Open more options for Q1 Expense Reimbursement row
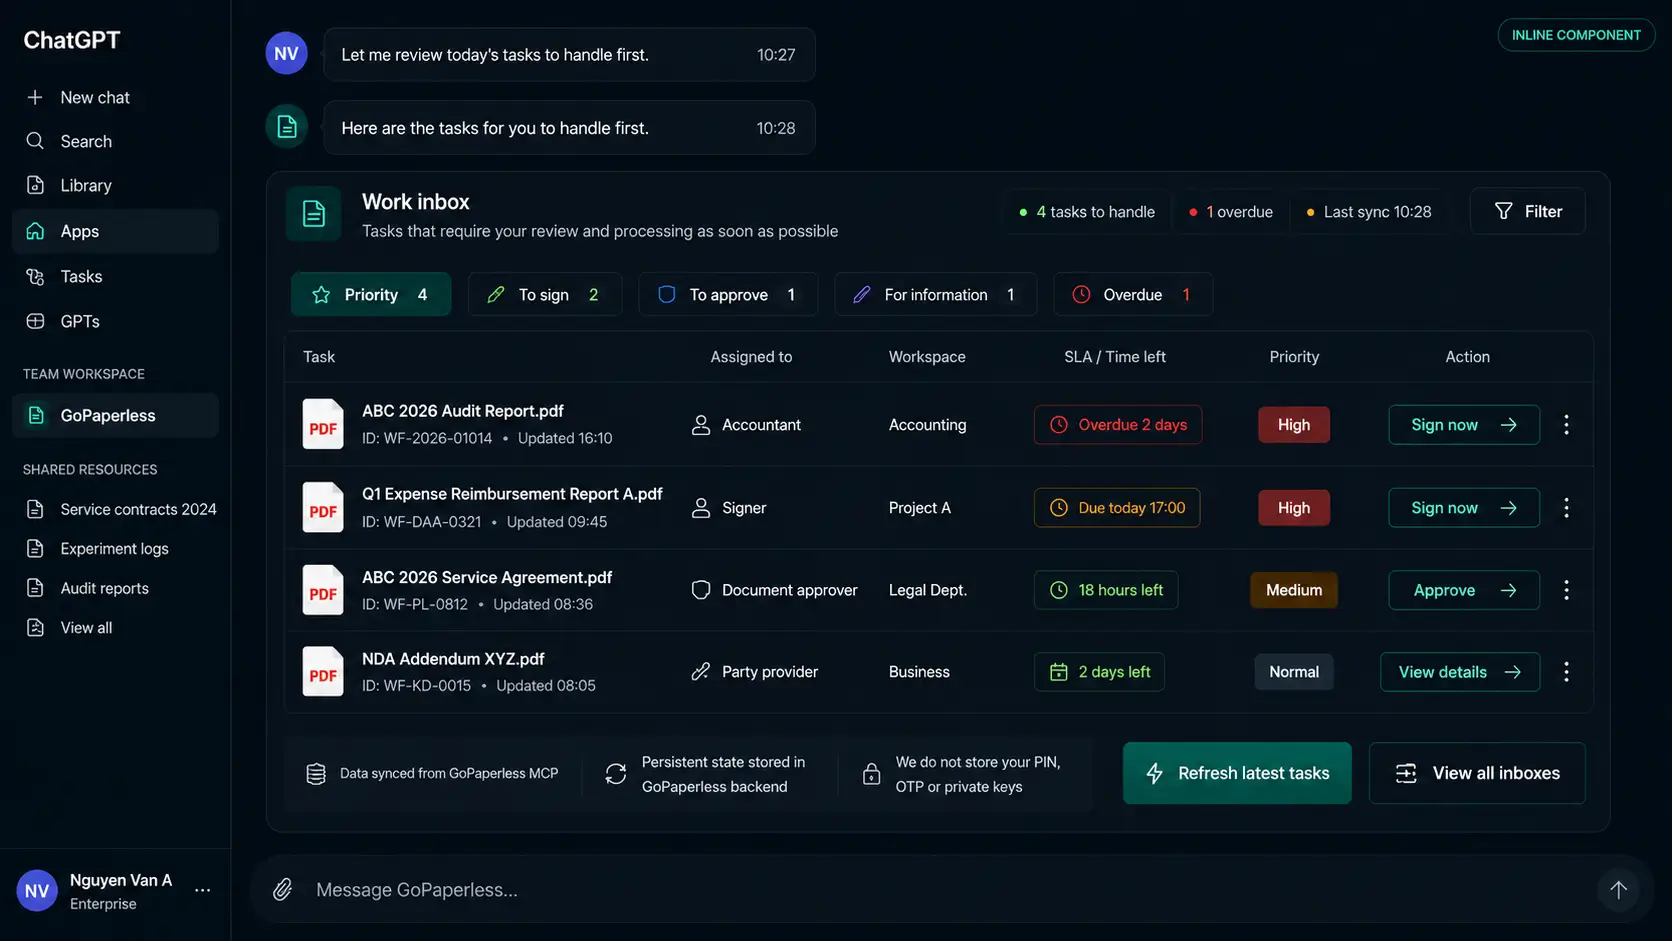This screenshot has height=941, width=1672. 1566,507
